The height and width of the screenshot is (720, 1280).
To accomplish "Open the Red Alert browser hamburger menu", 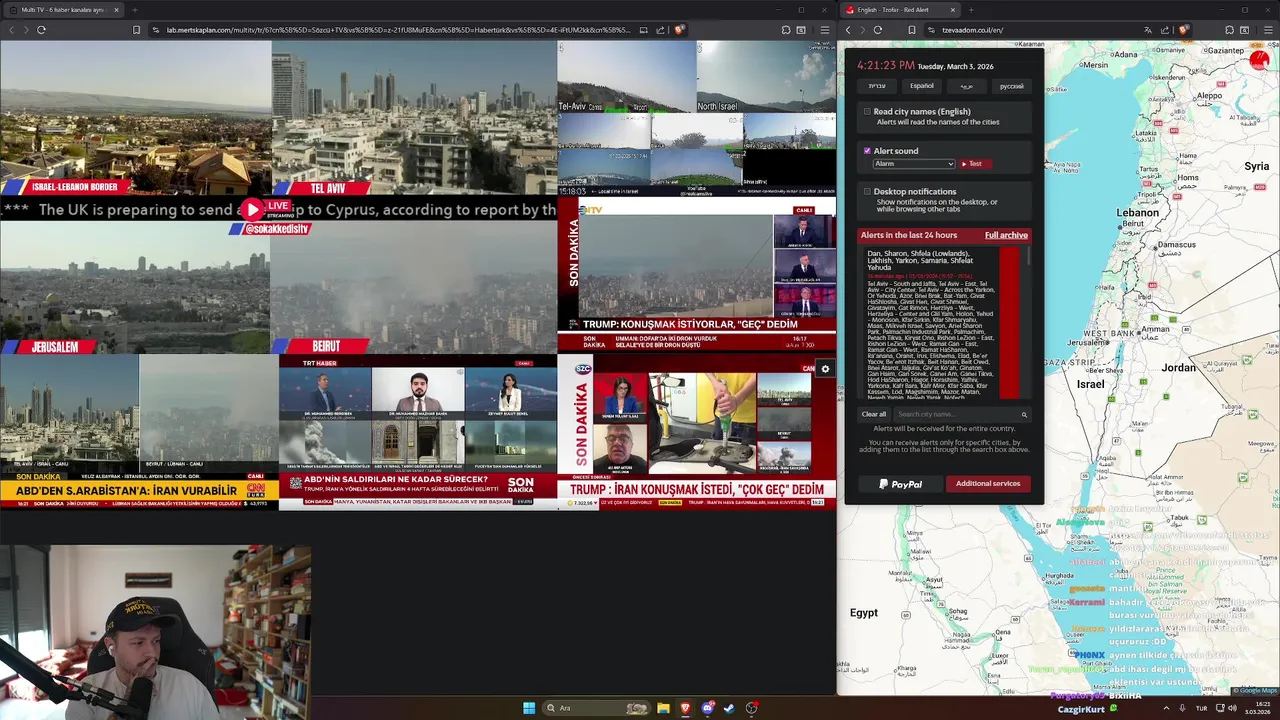I will [x=1267, y=30].
